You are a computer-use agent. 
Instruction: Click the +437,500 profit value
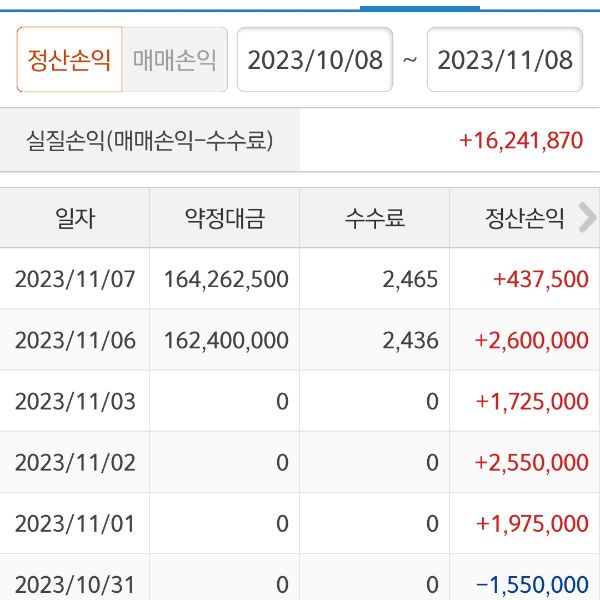tap(540, 279)
